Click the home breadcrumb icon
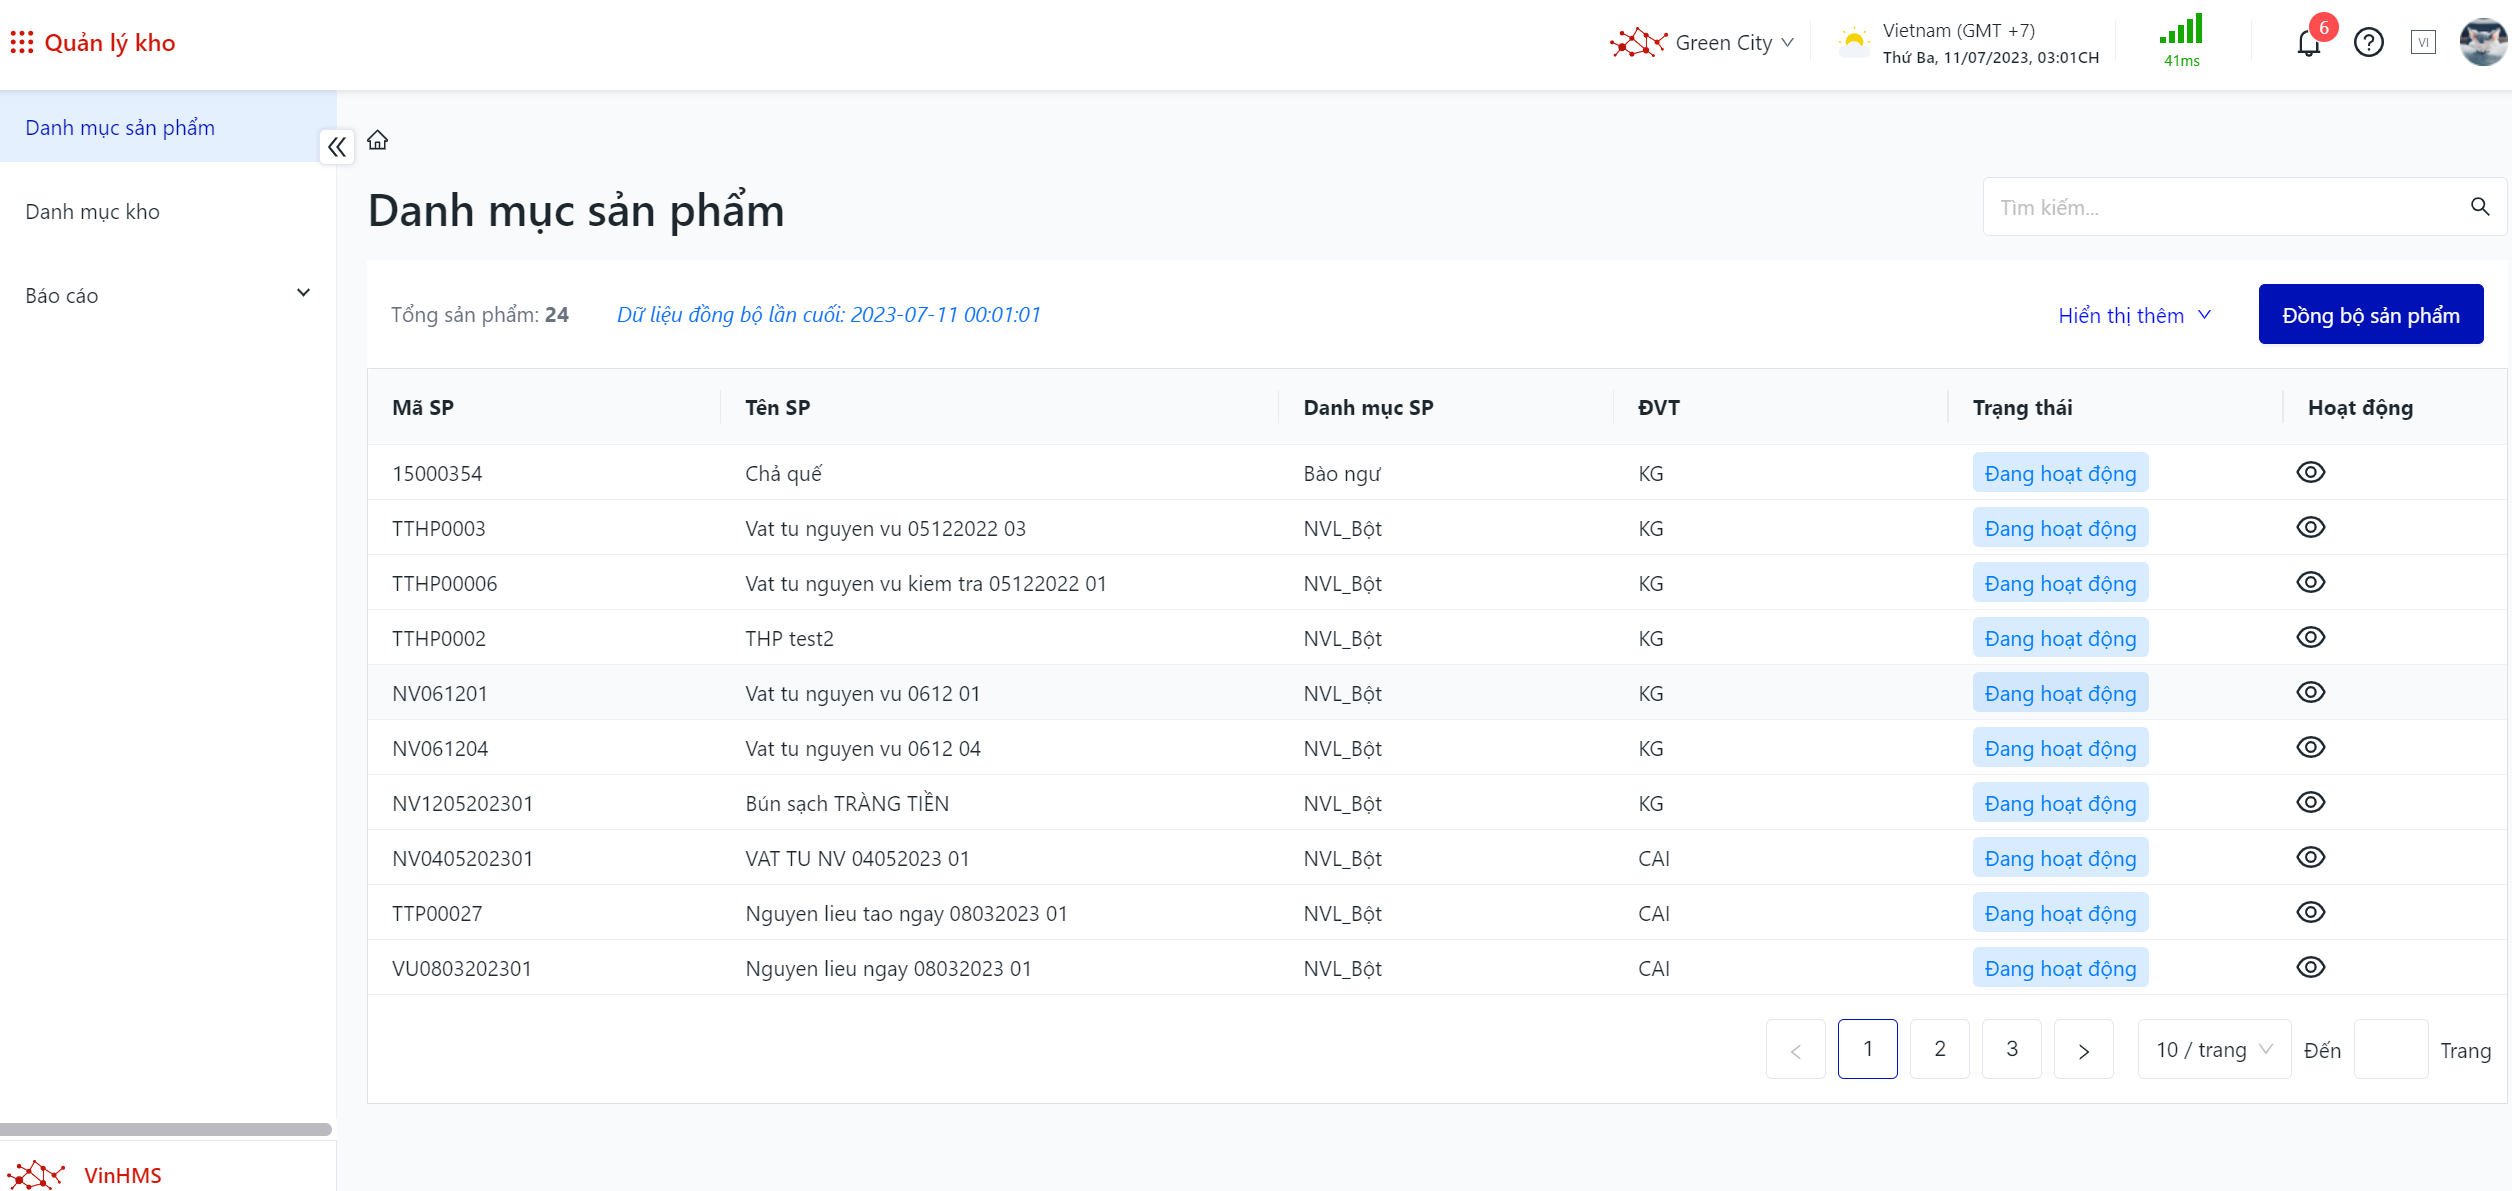Screen dimensions: 2512x1191 tap(377, 140)
